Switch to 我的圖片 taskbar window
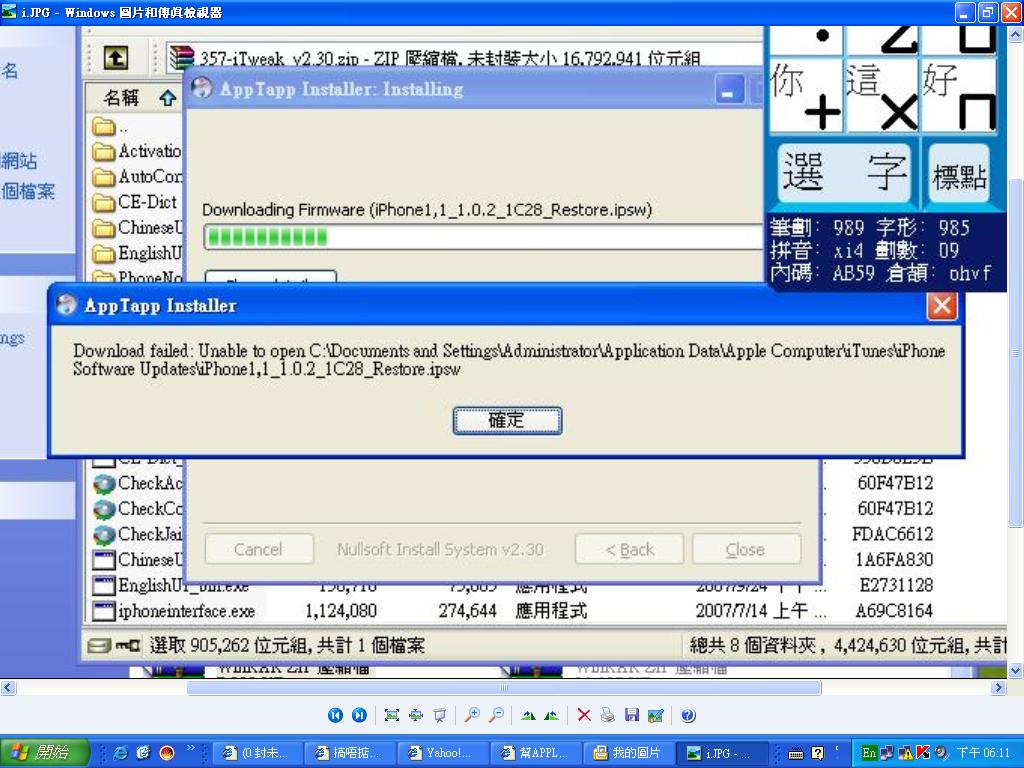 point(627,753)
